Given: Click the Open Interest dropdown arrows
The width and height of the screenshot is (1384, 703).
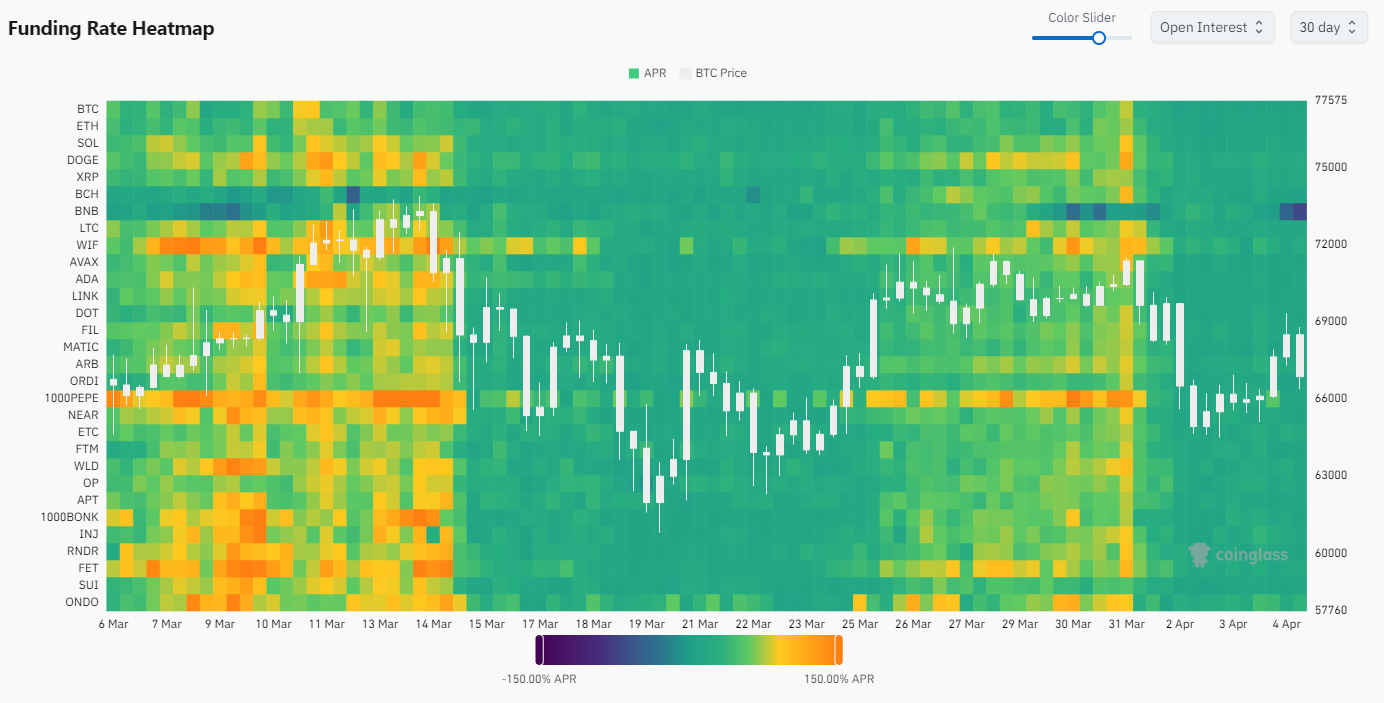Looking at the screenshot, I should click(1259, 27).
